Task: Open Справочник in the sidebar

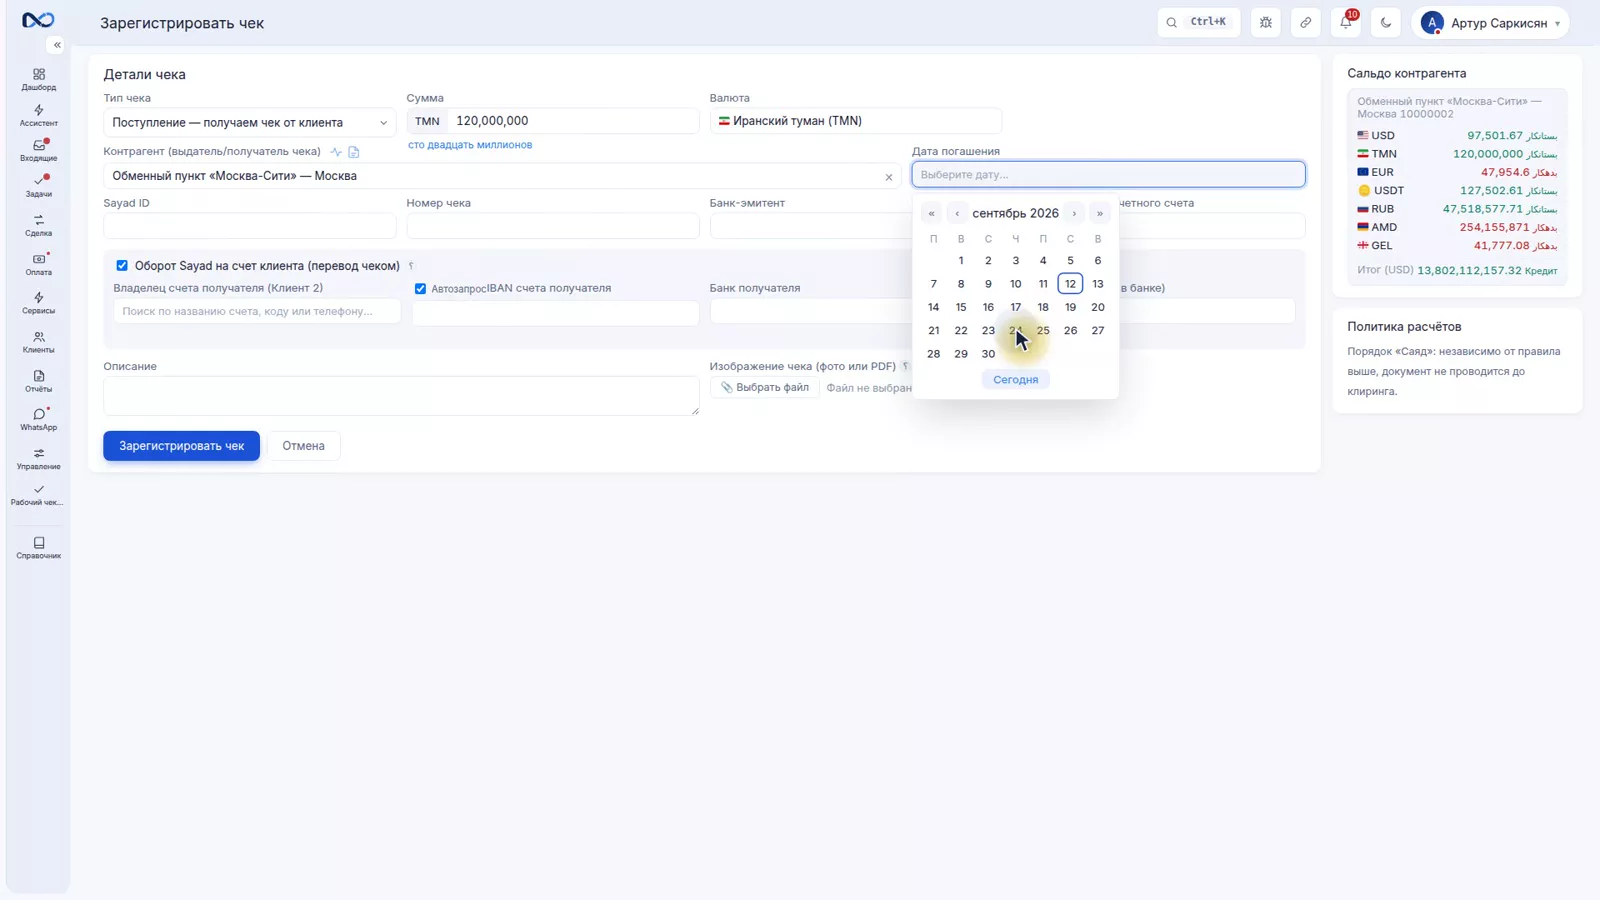Action: pyautogui.click(x=39, y=548)
